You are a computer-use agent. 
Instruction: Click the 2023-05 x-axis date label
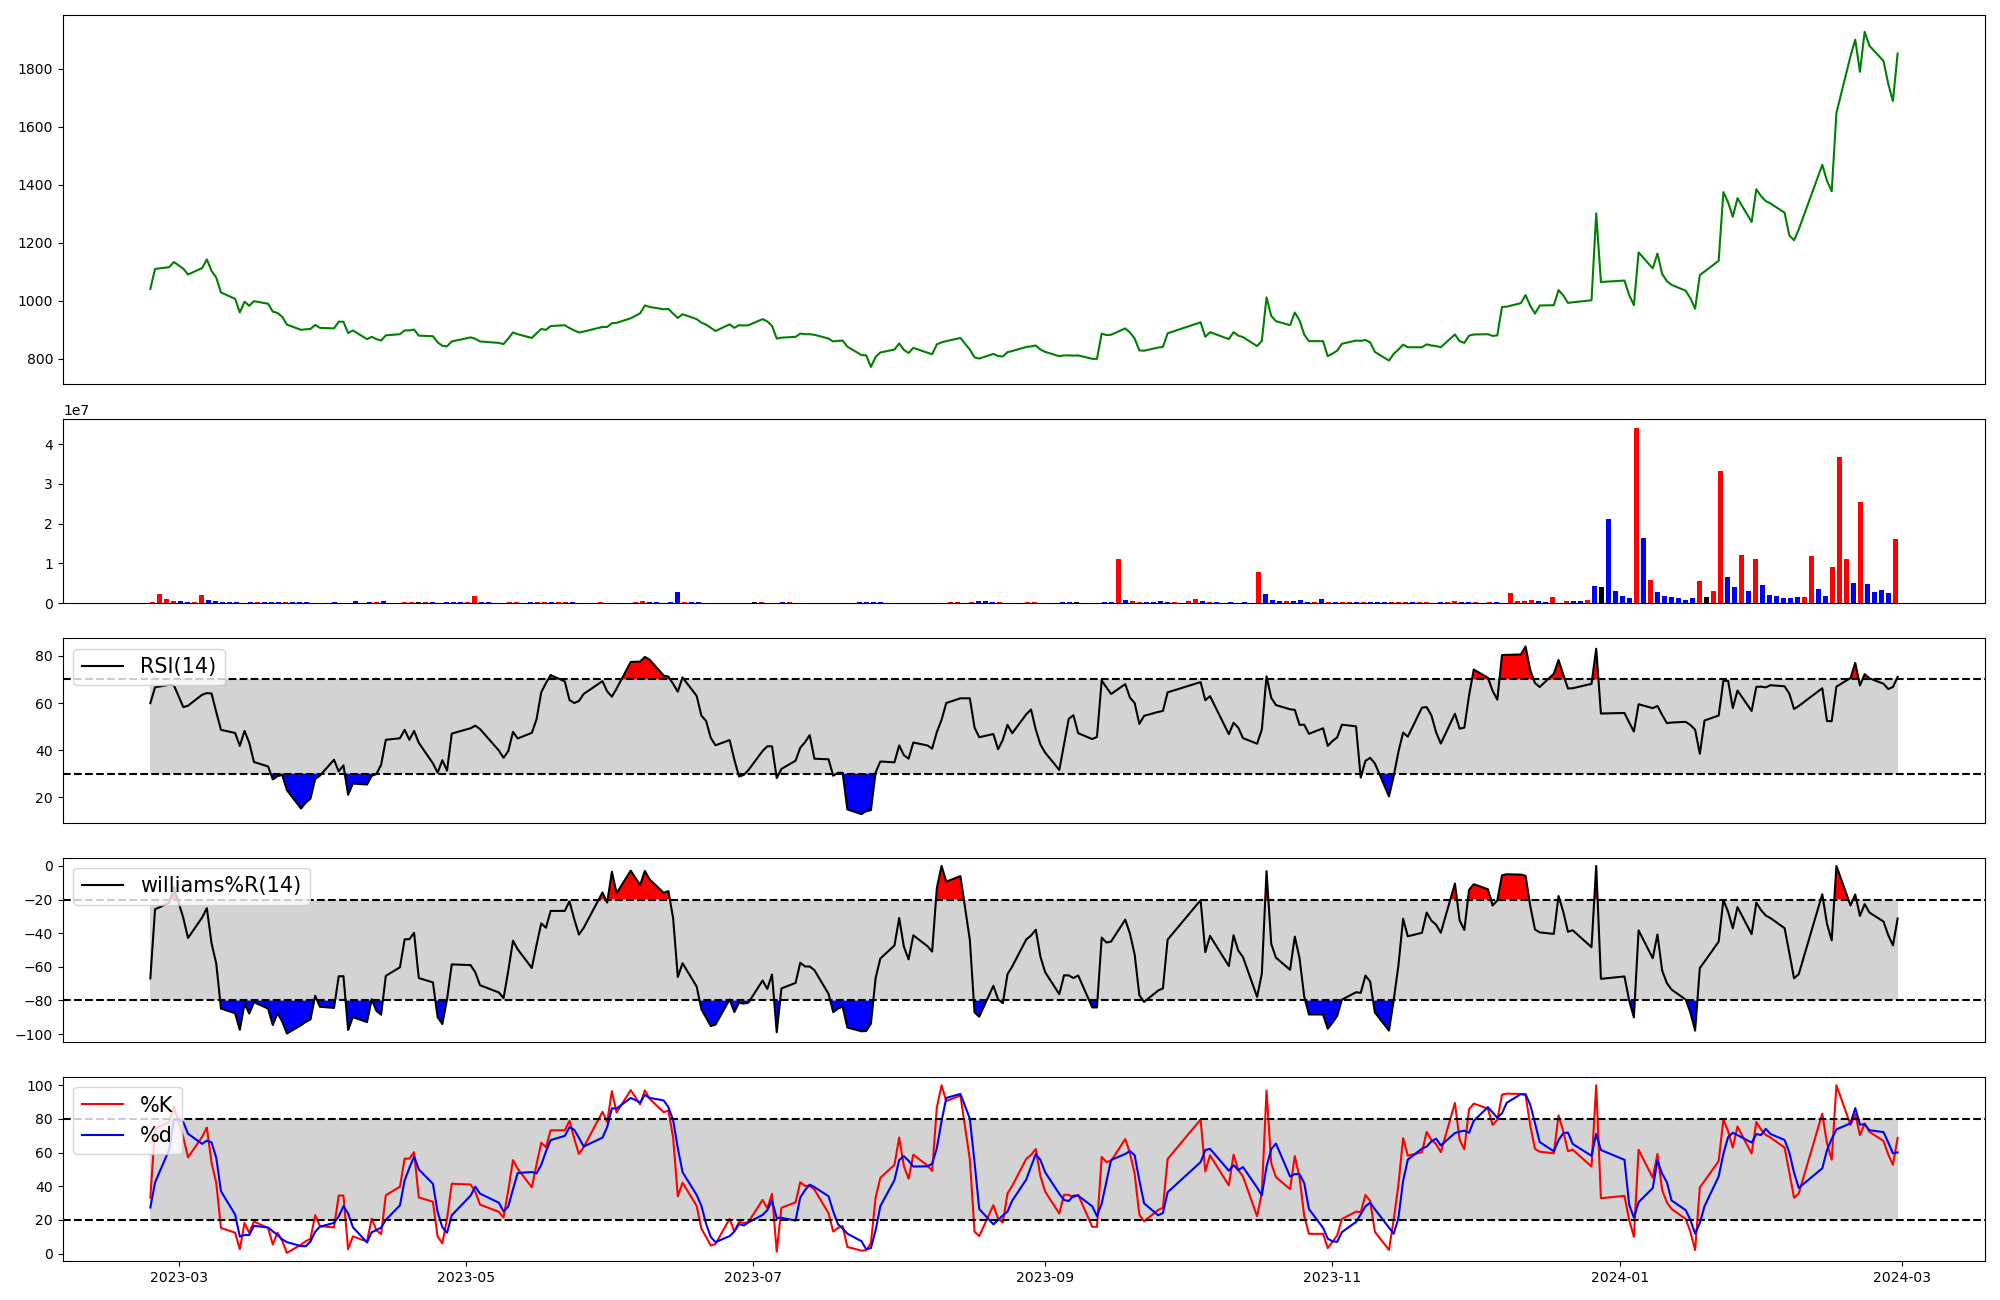(466, 1277)
